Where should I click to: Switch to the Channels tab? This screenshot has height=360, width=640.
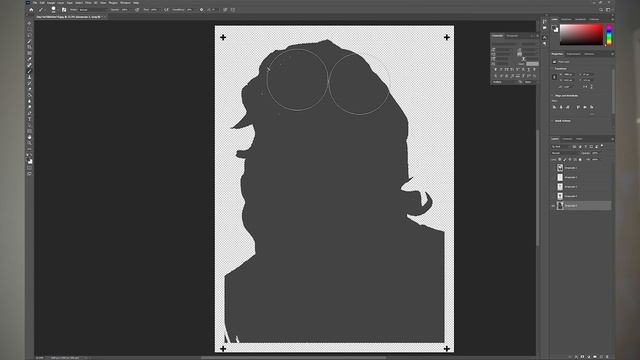pos(567,139)
